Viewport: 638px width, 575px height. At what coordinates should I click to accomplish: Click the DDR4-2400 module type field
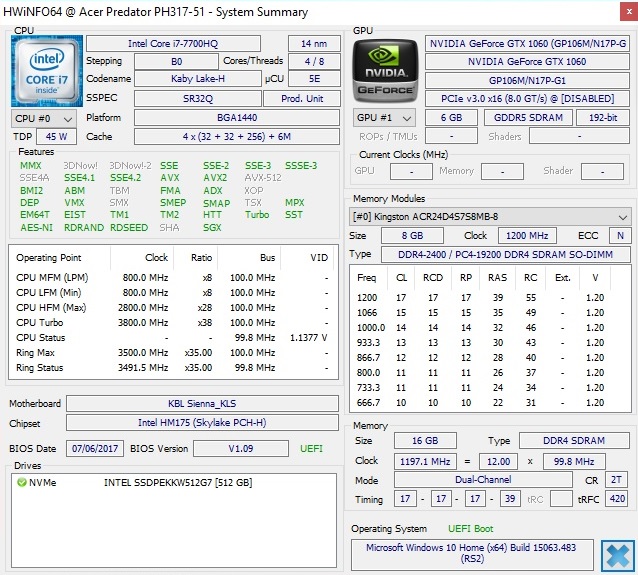tap(505, 255)
